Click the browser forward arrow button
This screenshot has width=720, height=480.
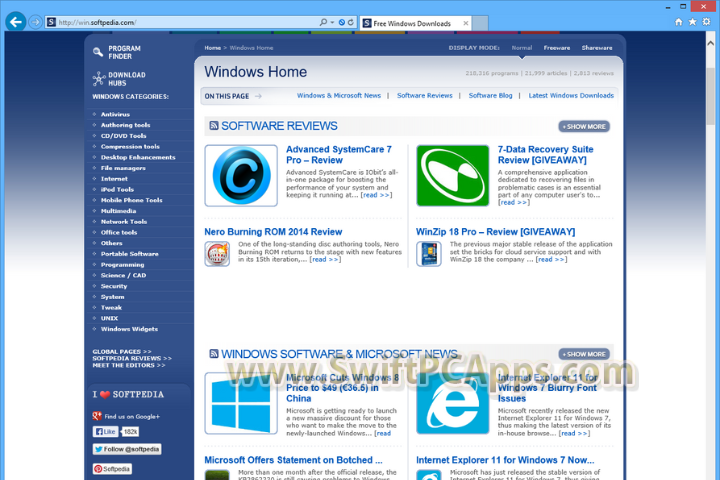tap(35, 22)
